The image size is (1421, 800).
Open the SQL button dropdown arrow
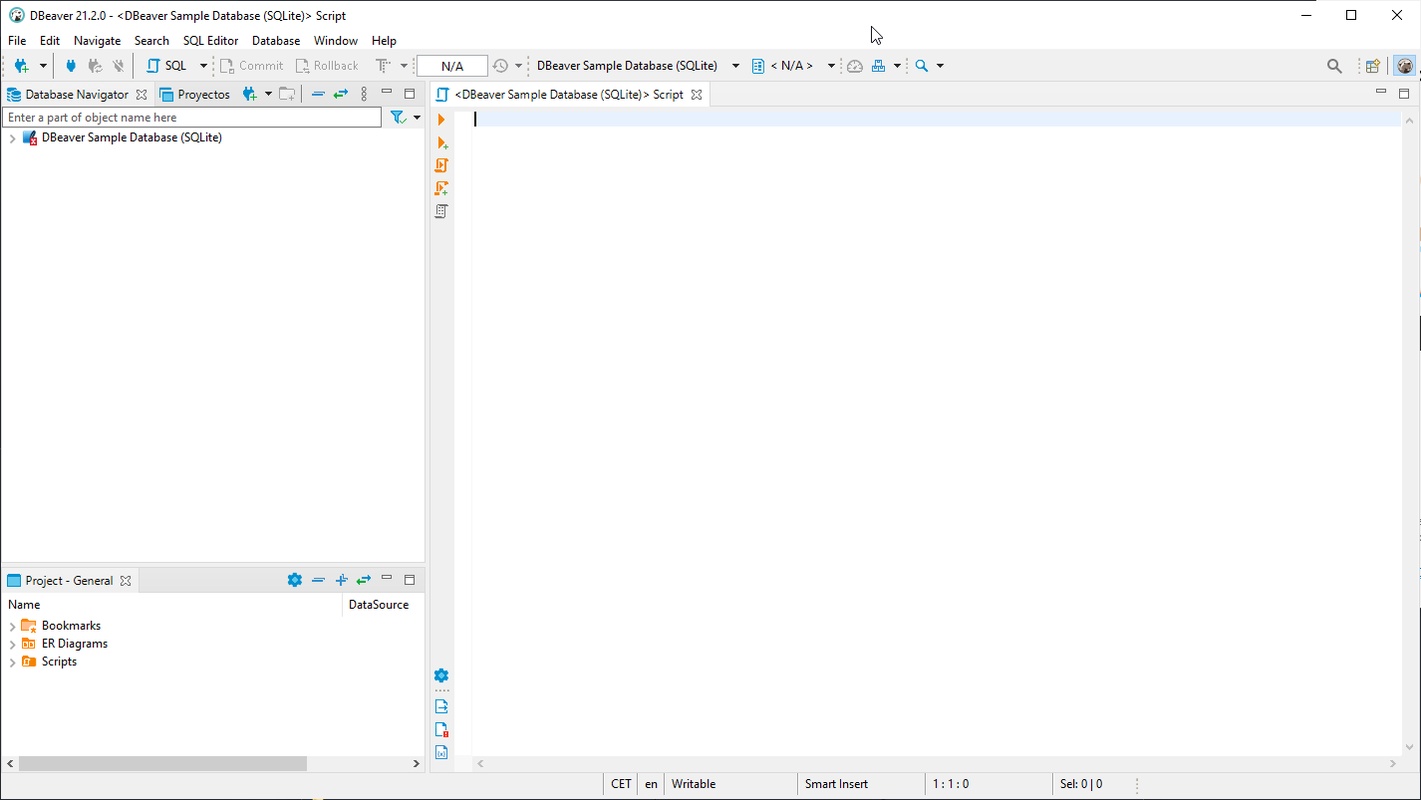coord(203,66)
